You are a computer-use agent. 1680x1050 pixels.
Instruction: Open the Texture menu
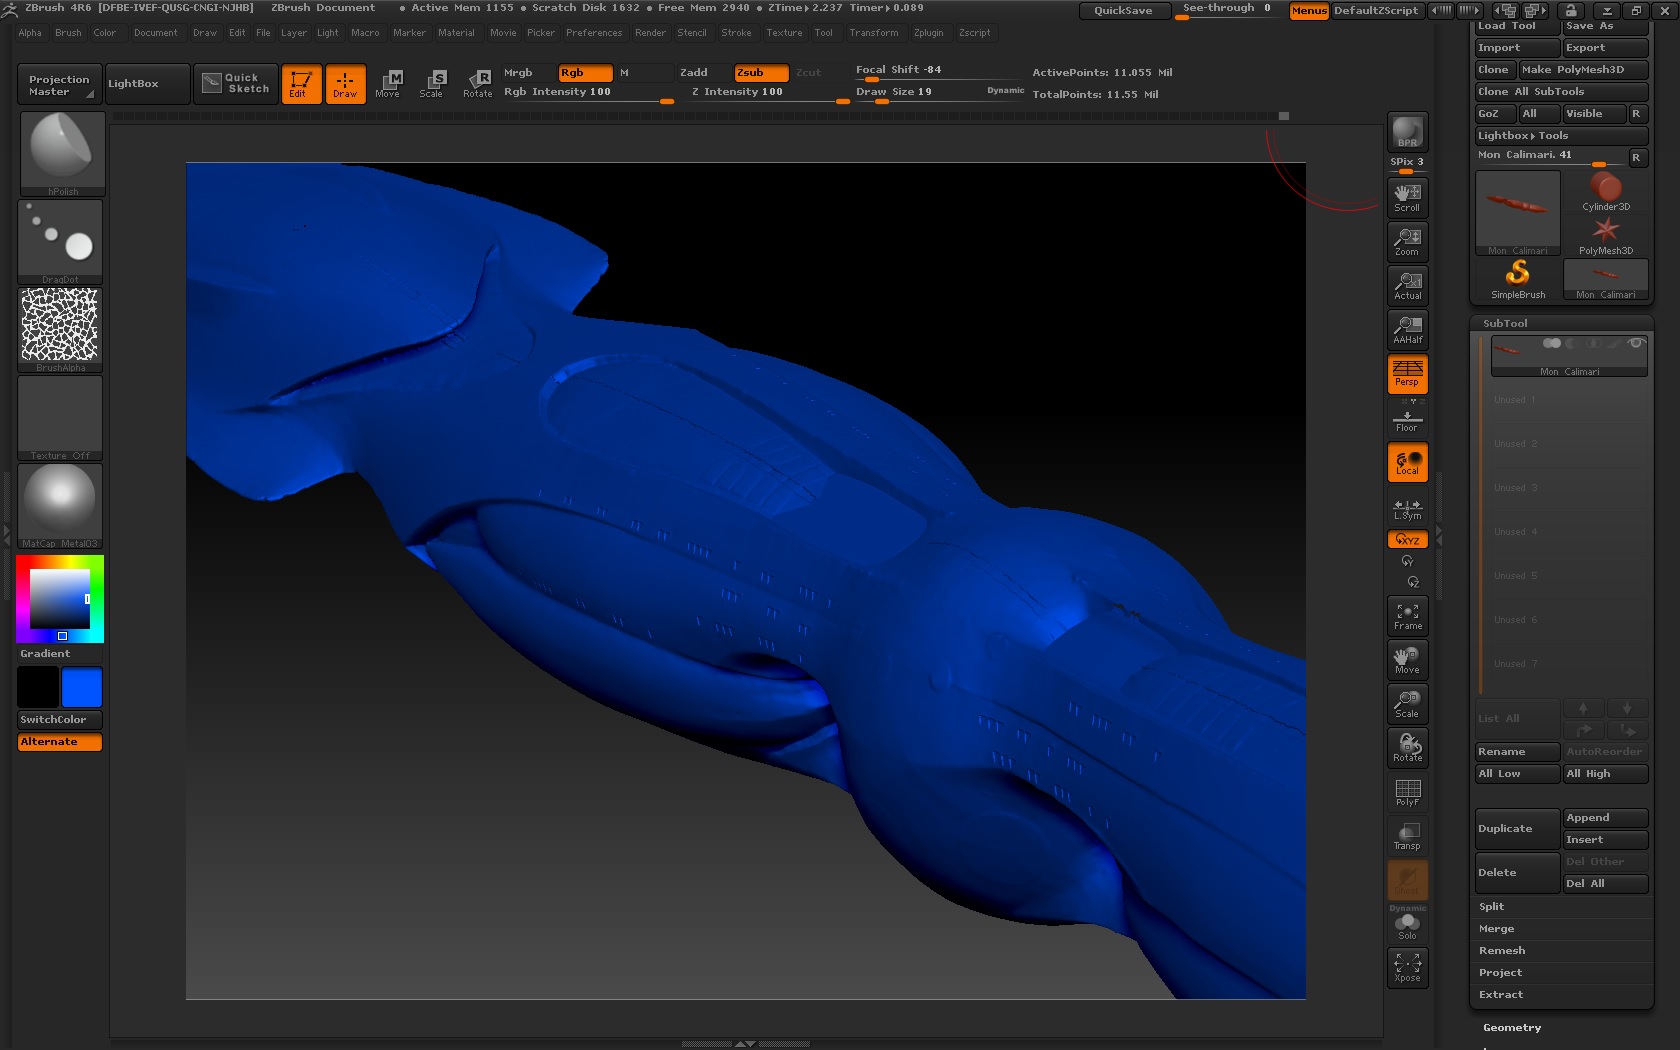click(784, 33)
